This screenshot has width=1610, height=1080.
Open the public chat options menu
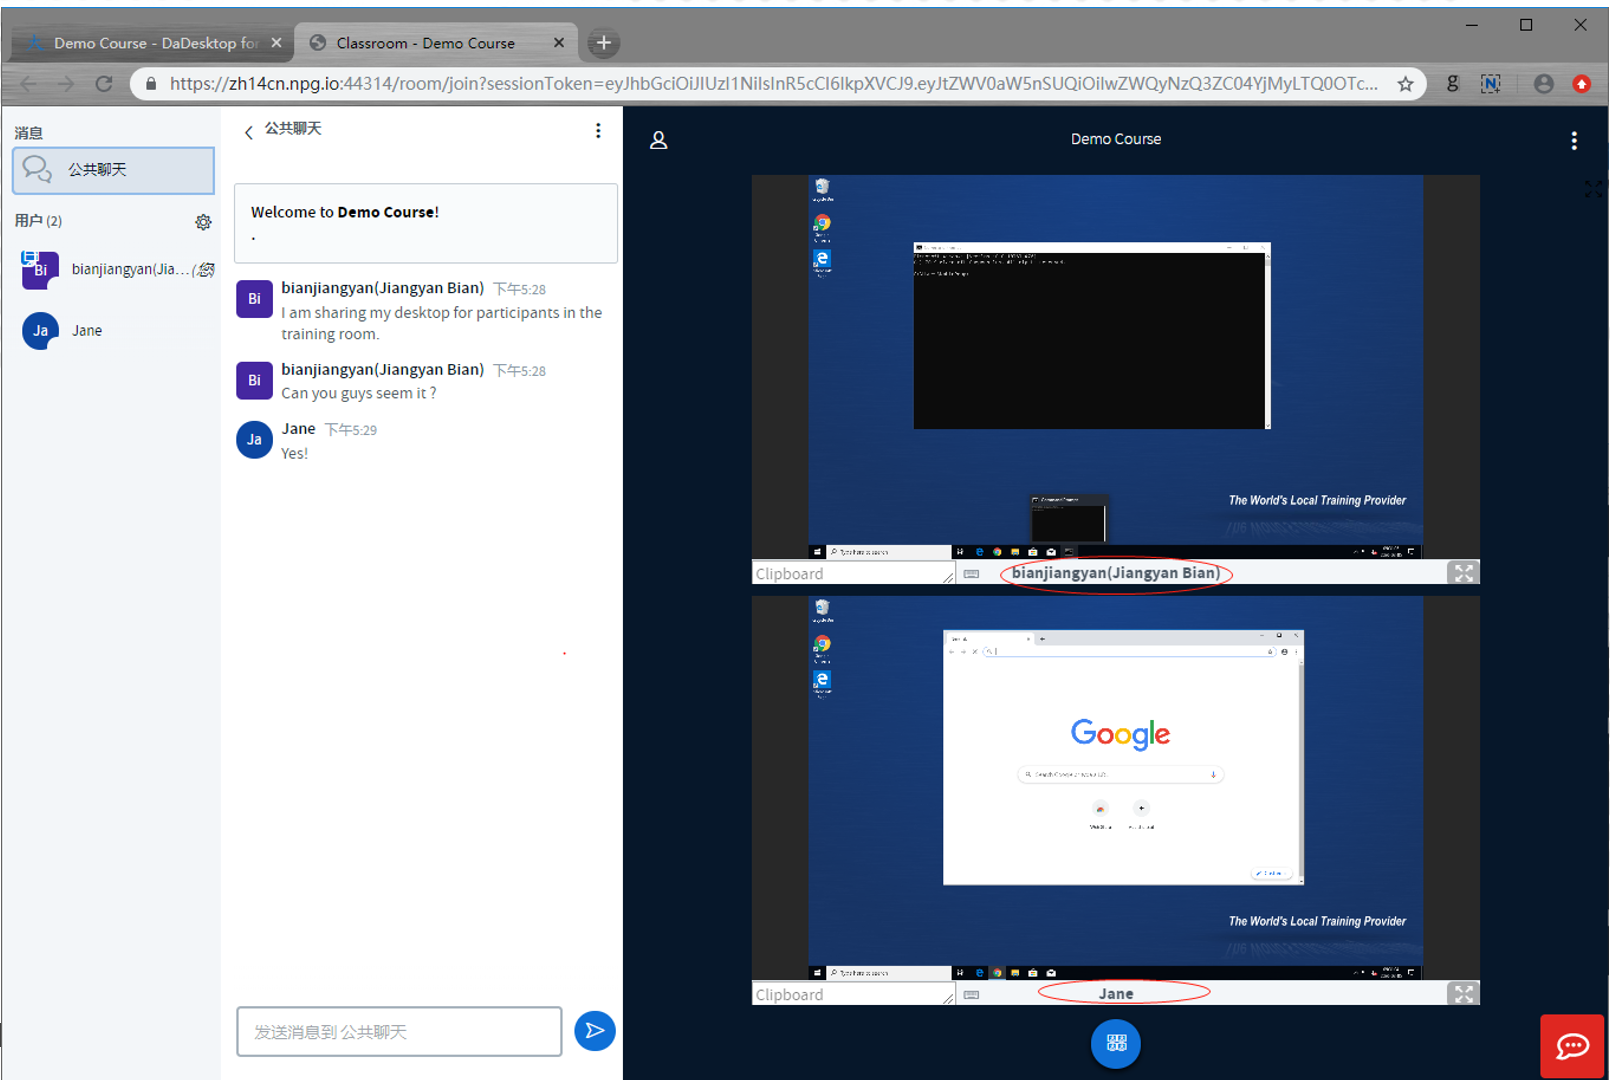point(598,131)
